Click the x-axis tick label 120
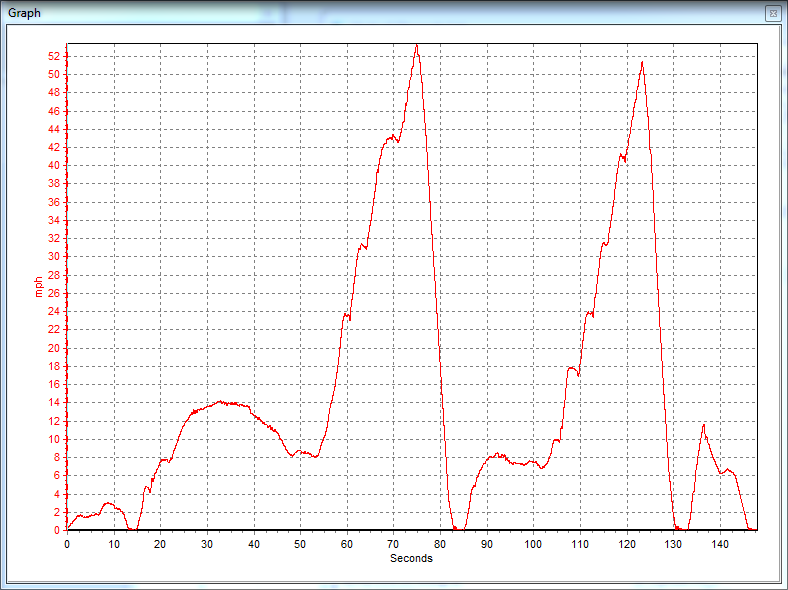This screenshot has height=590, width=788. (626, 544)
